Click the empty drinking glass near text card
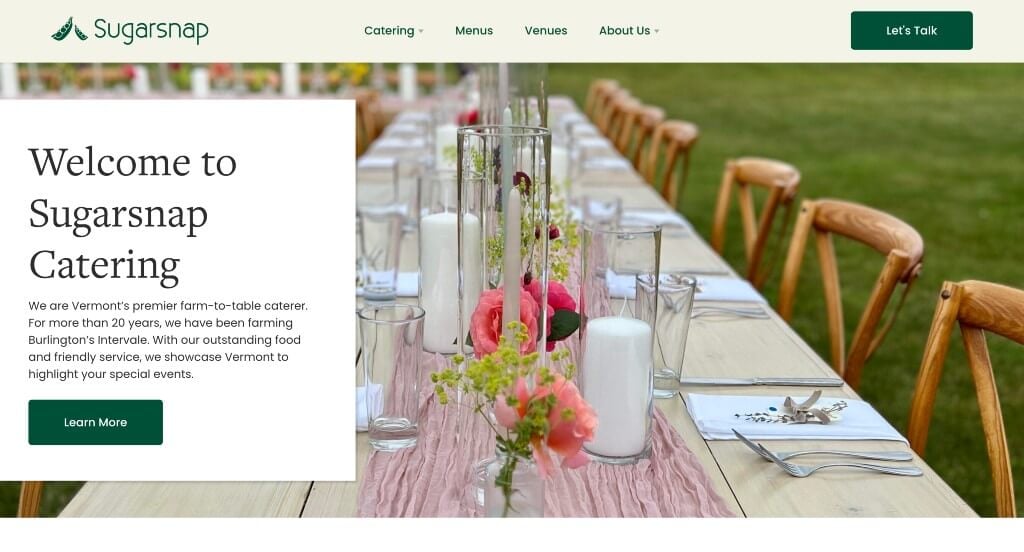Image resolution: width=1024 pixels, height=552 pixels. (391, 378)
